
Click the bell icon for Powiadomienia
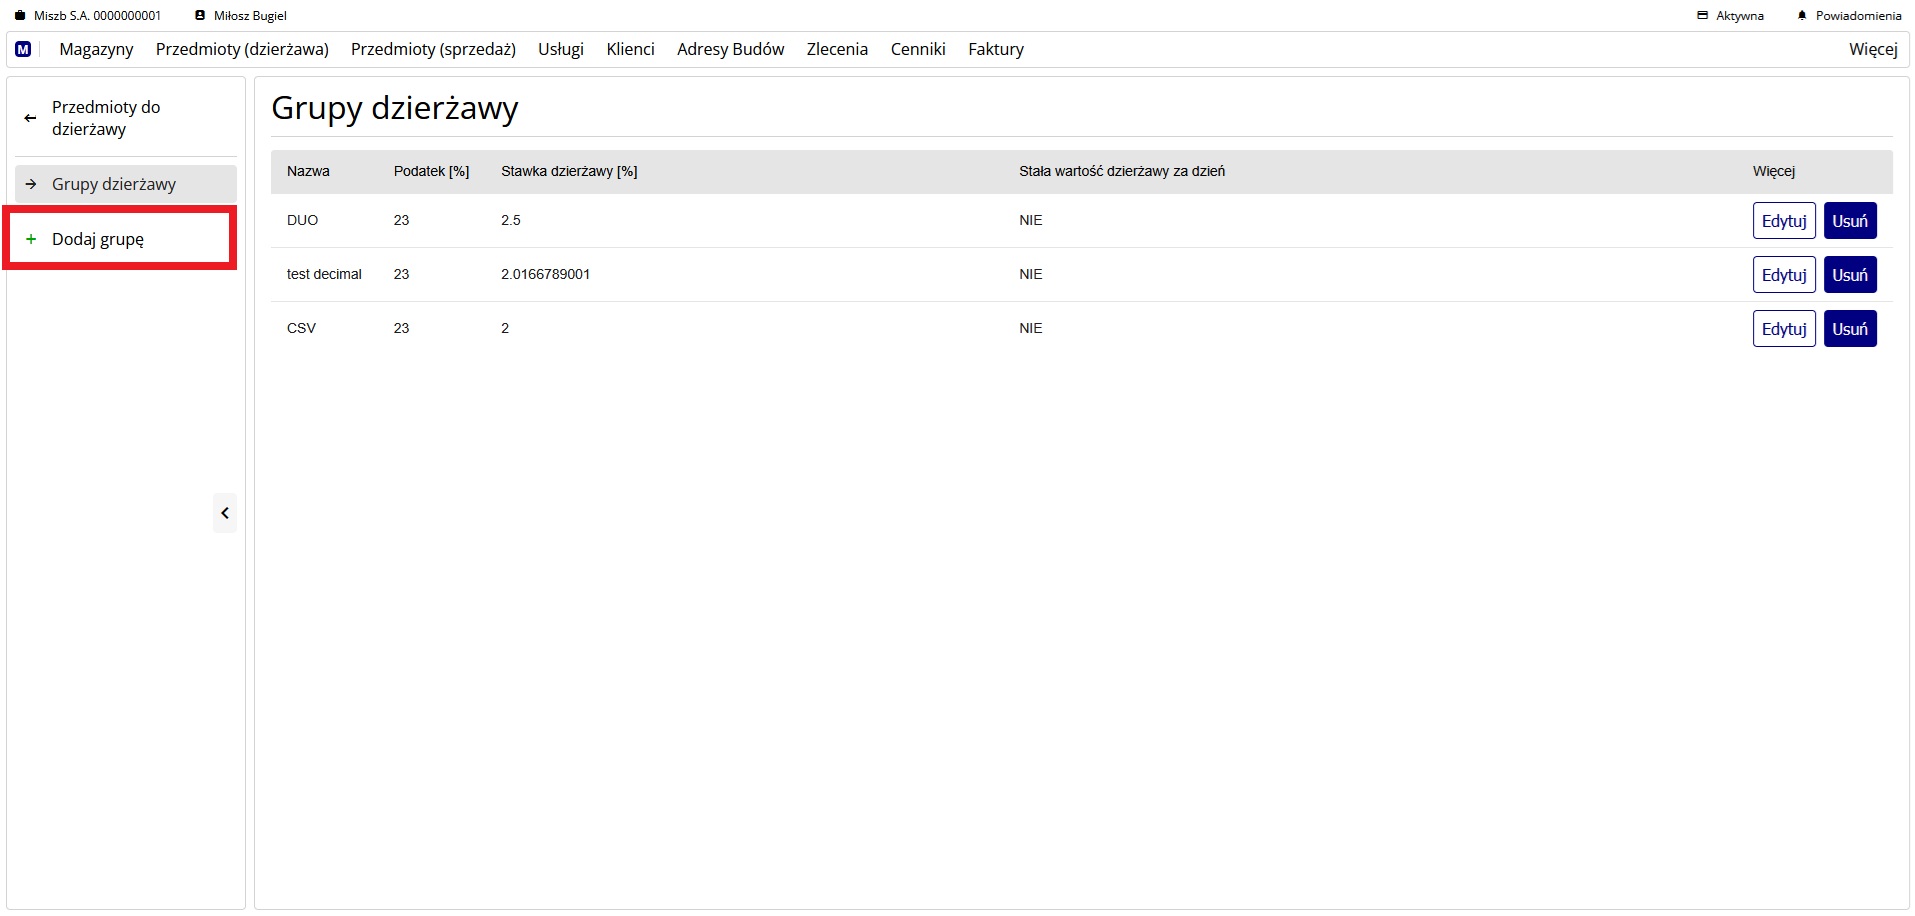click(x=1802, y=16)
